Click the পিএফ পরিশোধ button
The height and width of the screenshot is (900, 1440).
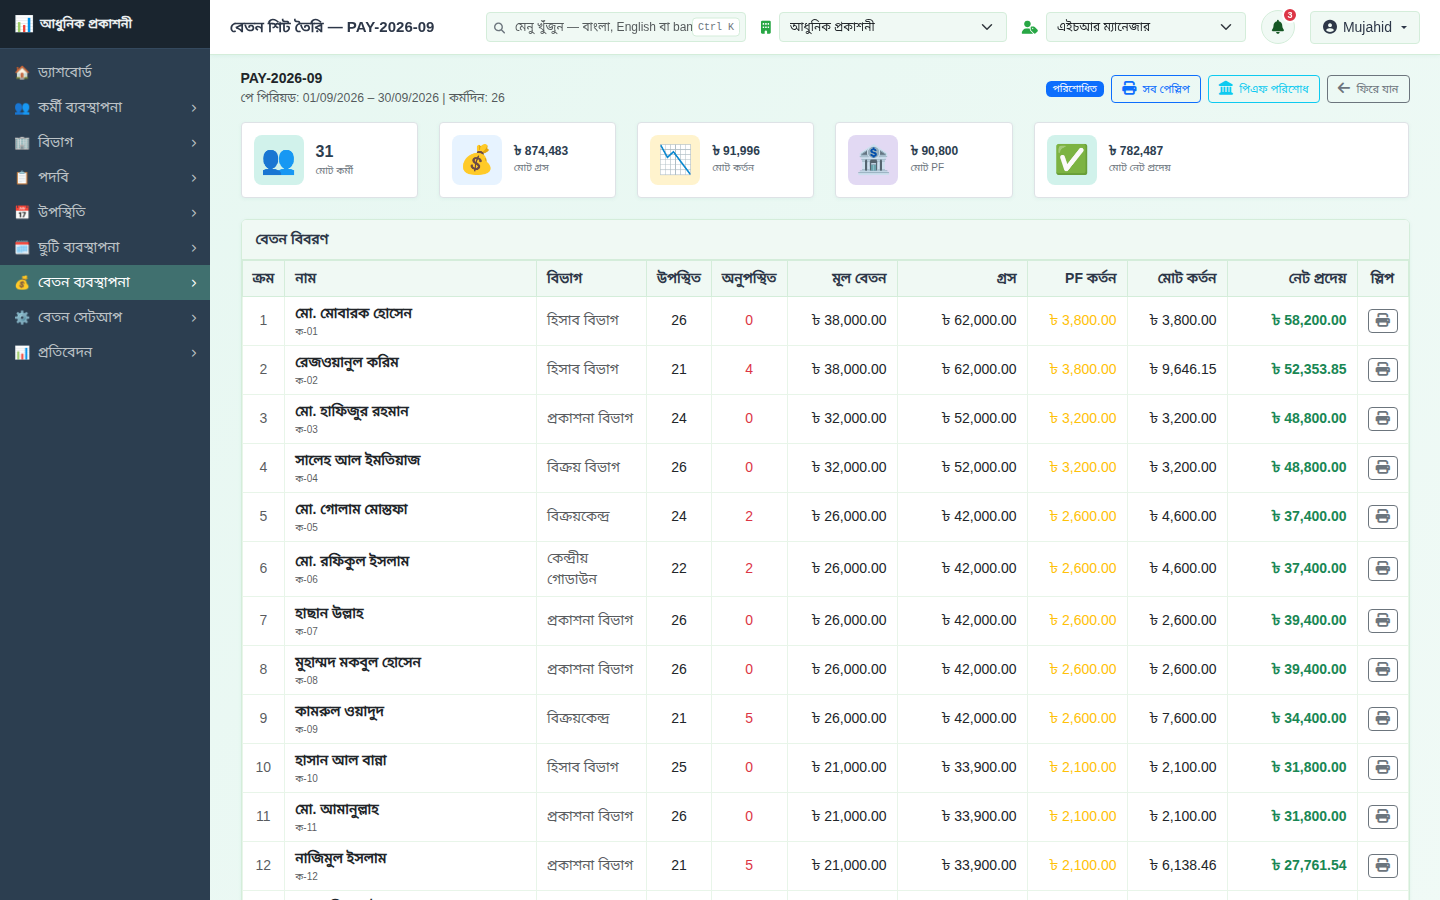[x=1264, y=89]
